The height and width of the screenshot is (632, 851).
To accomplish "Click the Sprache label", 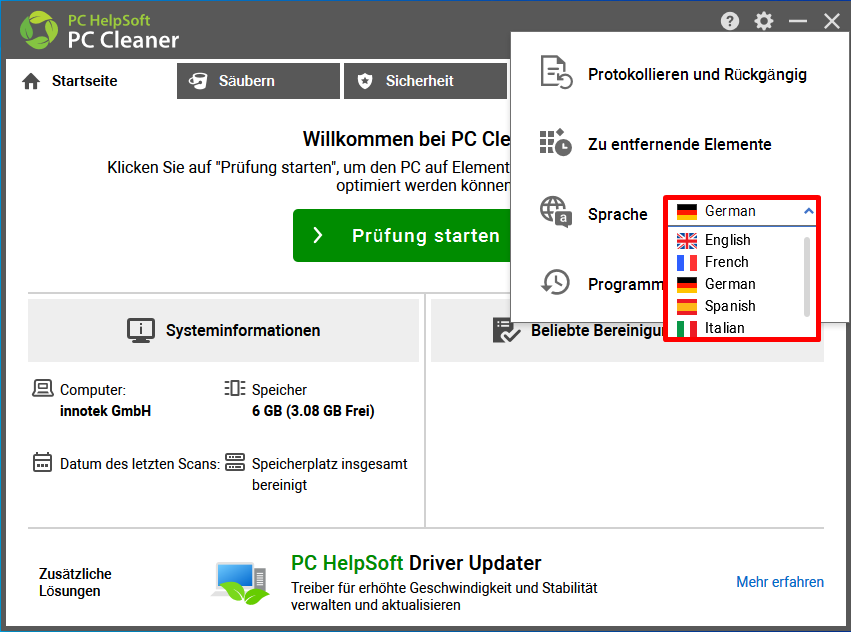I will pyautogui.click(x=618, y=214).
